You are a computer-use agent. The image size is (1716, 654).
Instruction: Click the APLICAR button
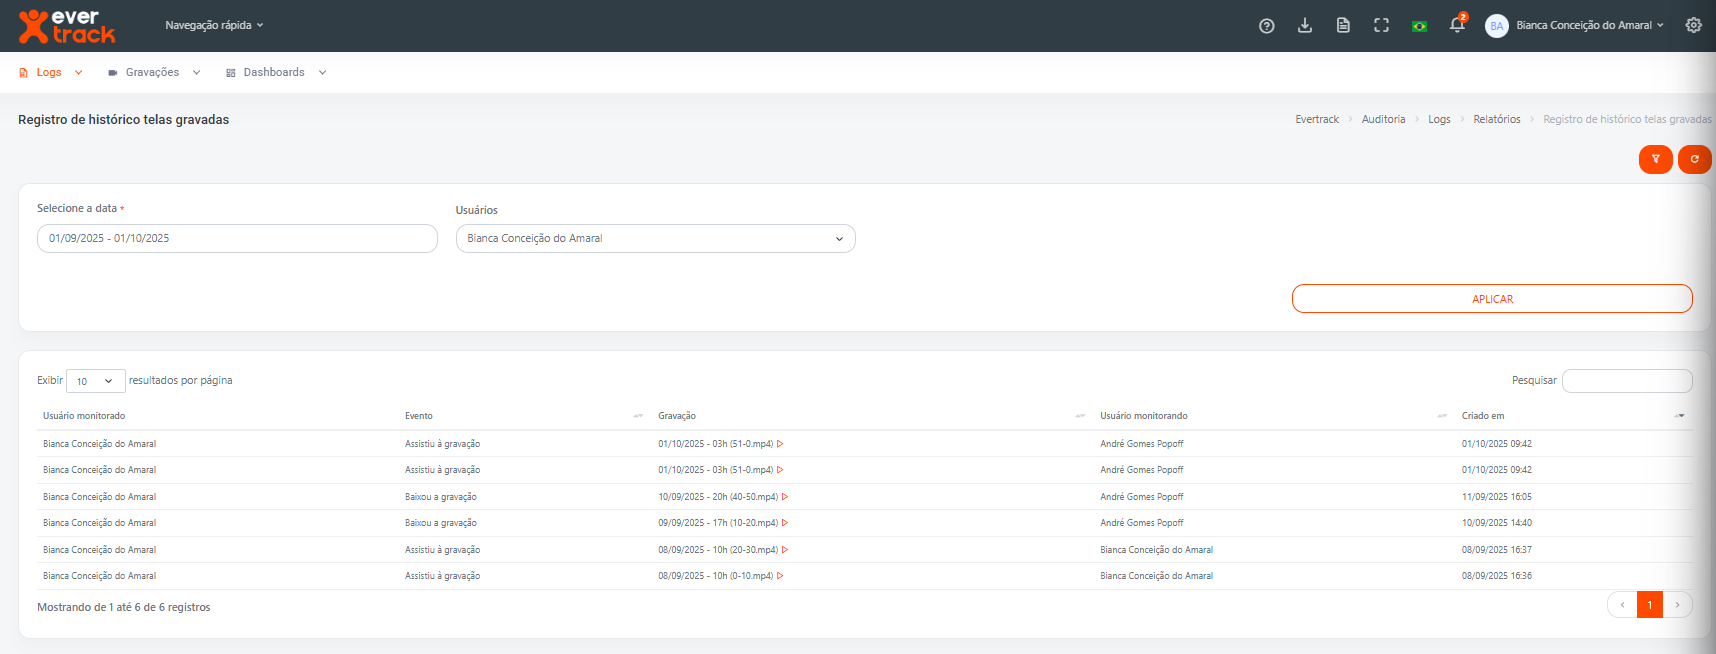pos(1491,299)
